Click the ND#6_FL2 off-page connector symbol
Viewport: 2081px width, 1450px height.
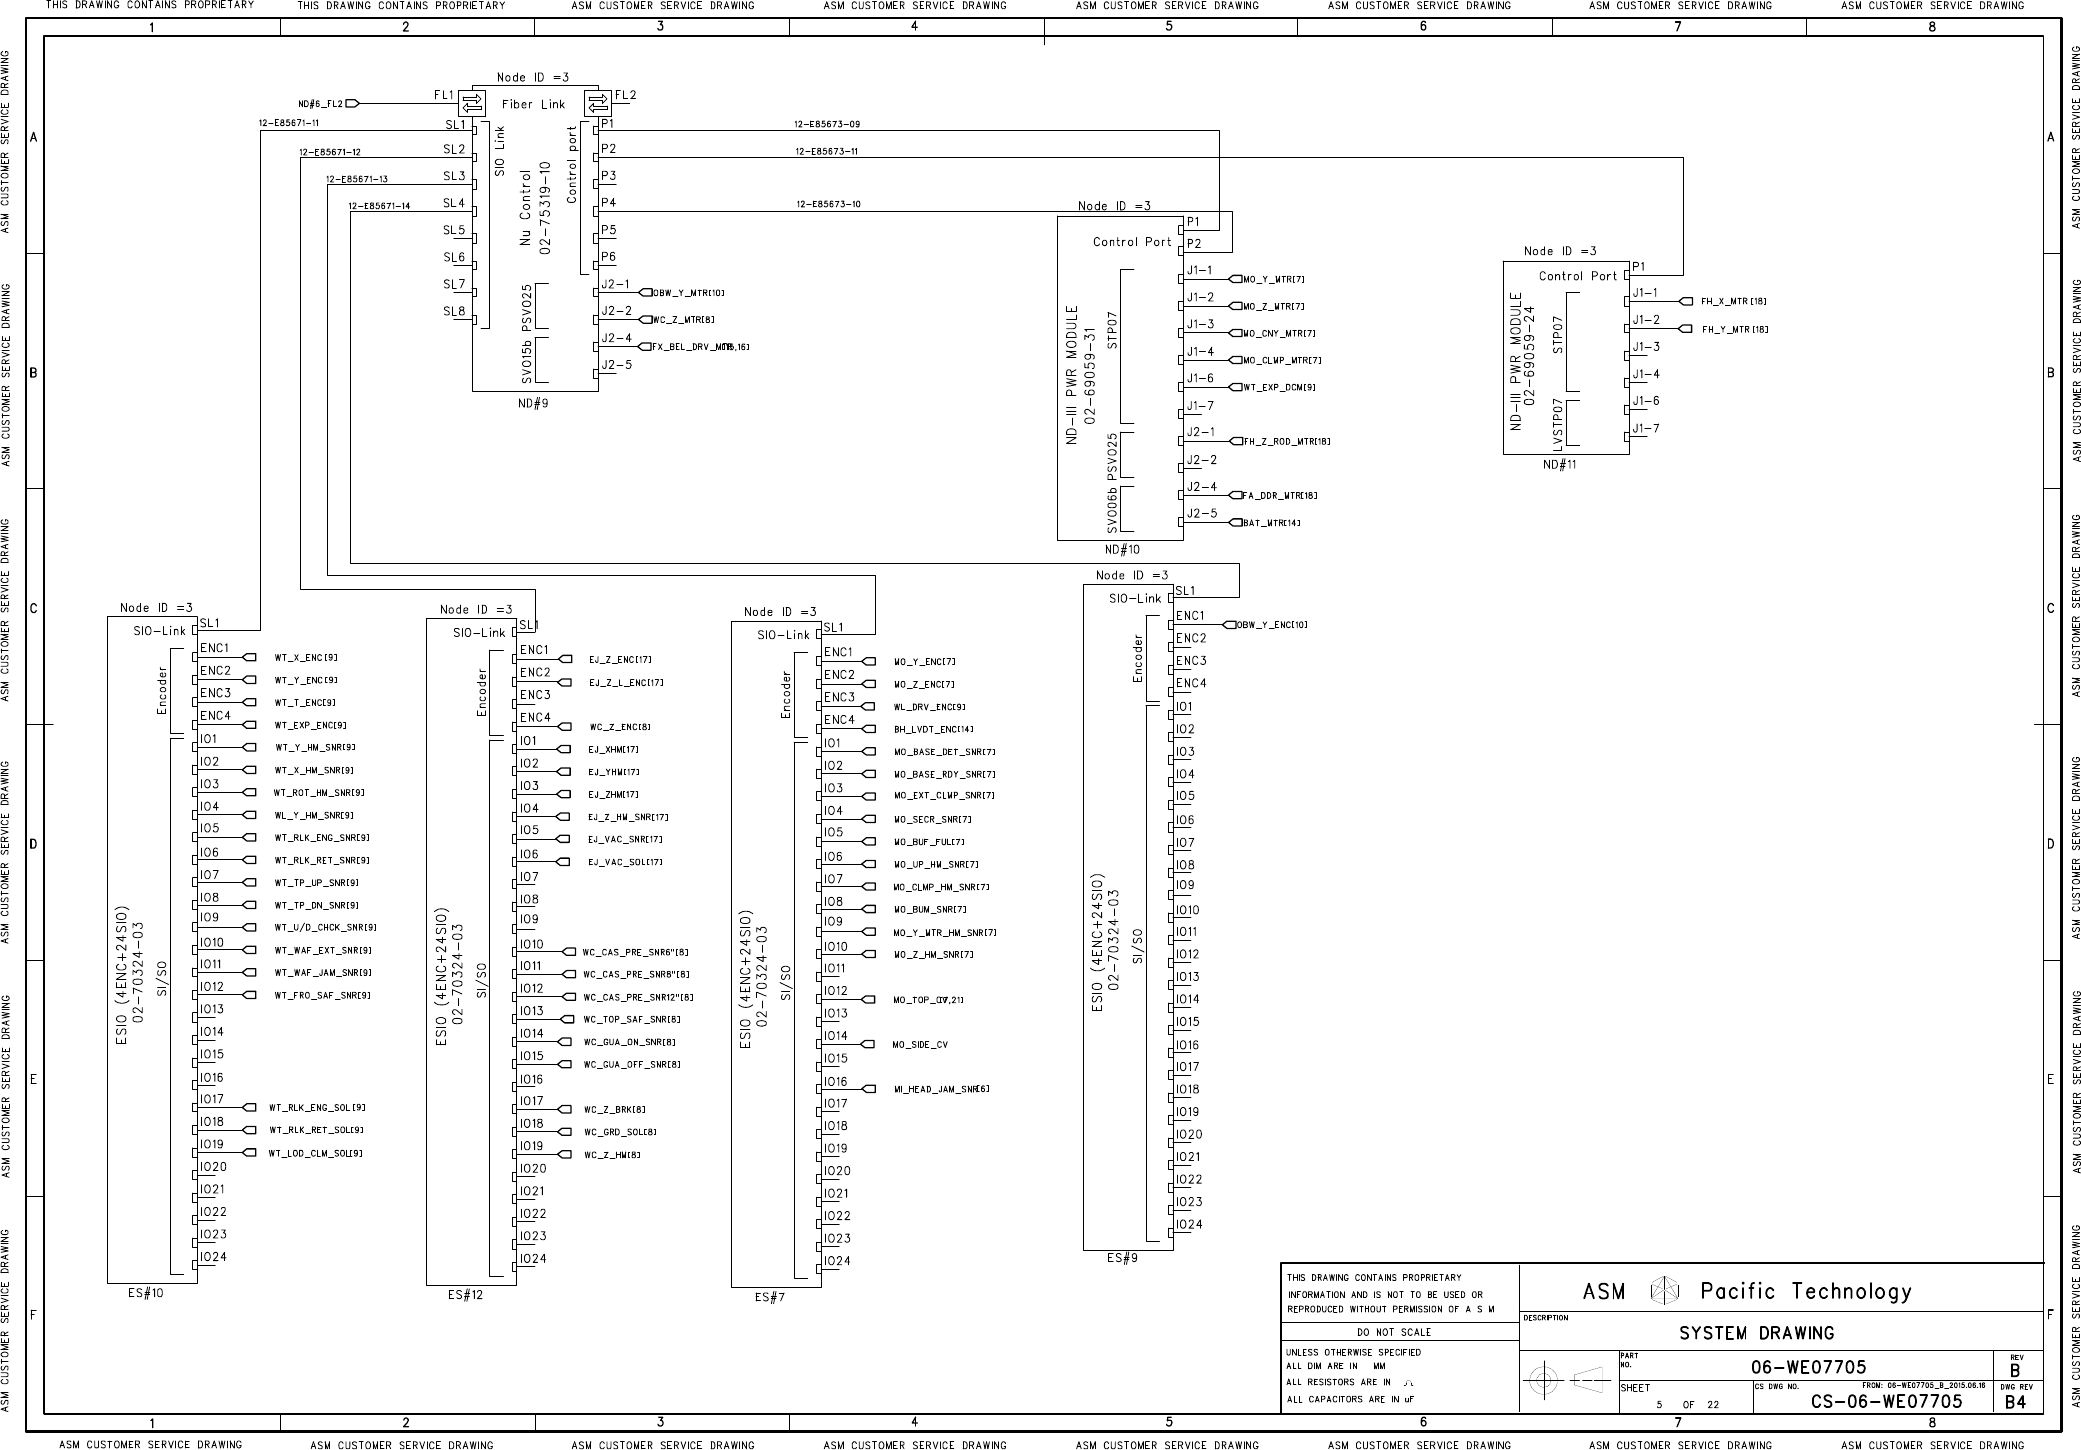352,103
